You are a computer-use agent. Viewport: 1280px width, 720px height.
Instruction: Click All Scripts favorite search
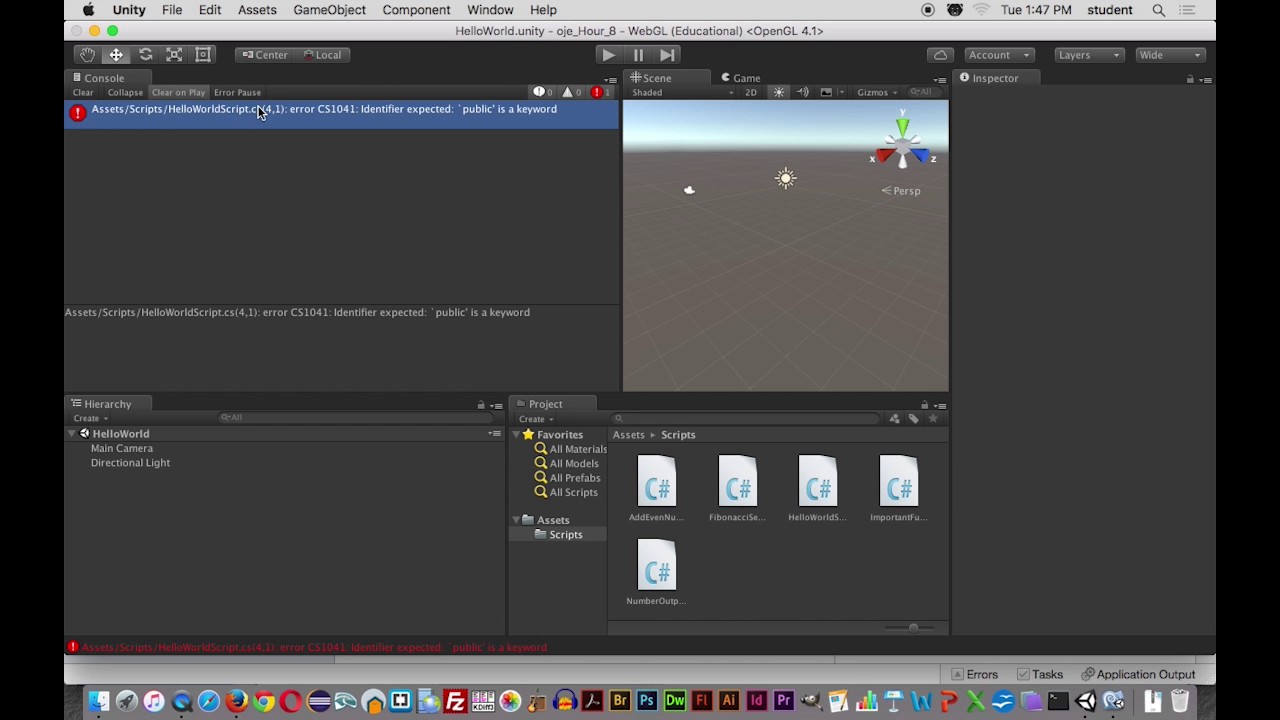[566, 492]
